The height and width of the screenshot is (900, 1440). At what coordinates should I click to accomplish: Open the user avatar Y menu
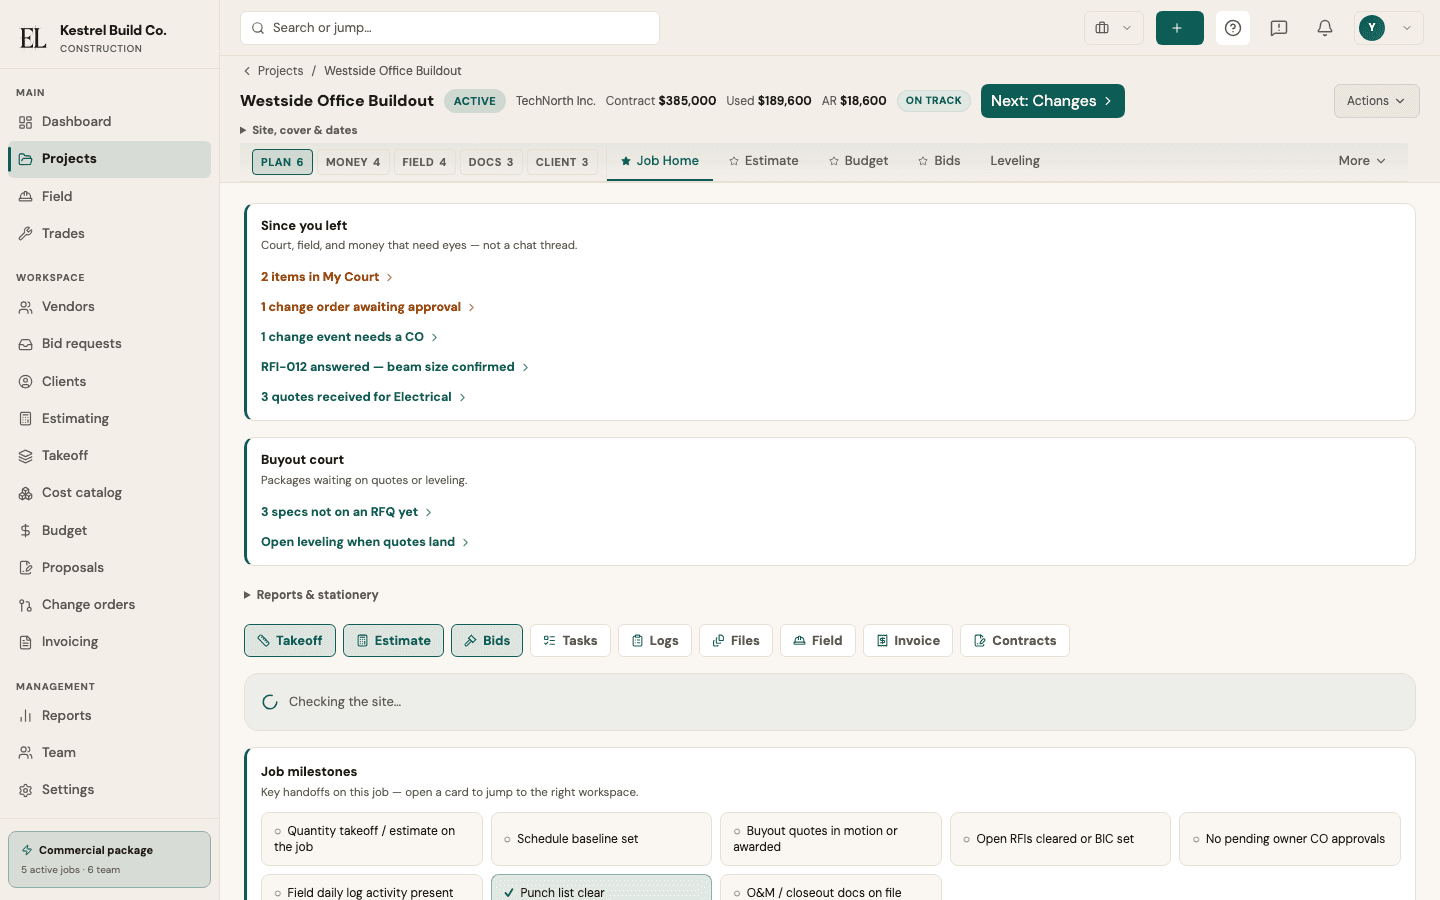pos(1389,28)
